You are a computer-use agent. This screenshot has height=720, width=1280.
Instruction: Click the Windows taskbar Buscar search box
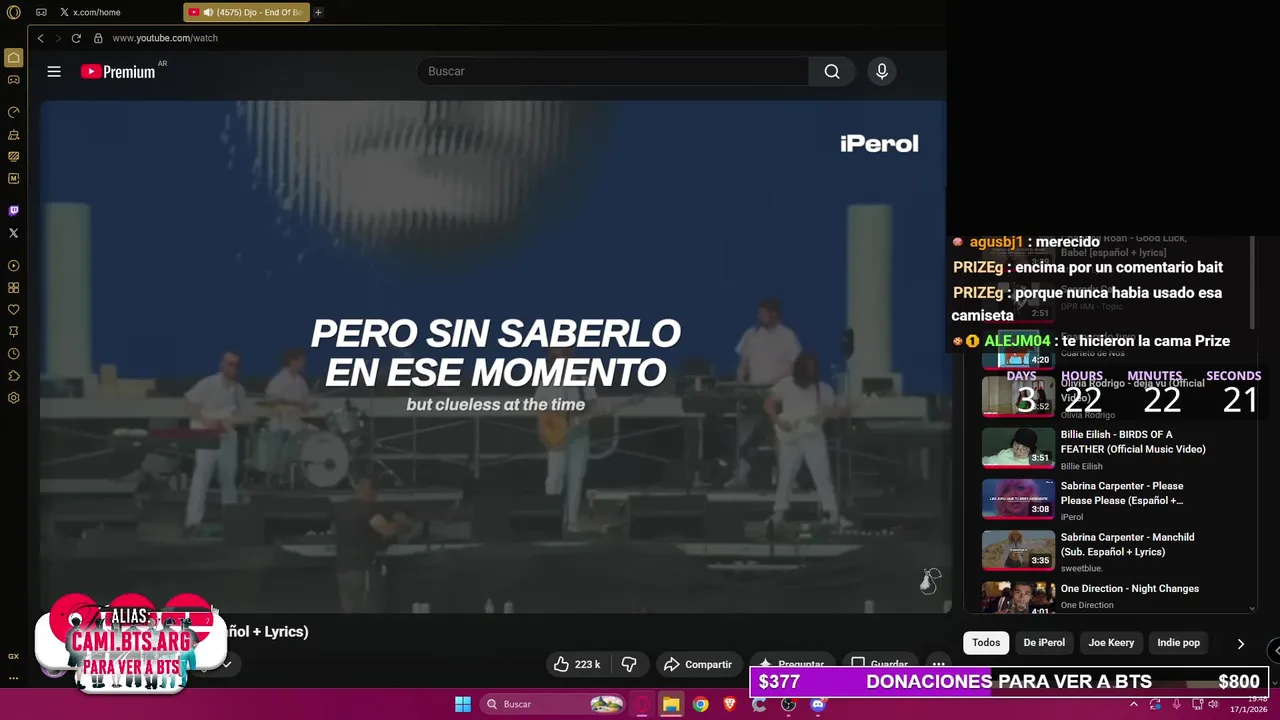coord(553,704)
